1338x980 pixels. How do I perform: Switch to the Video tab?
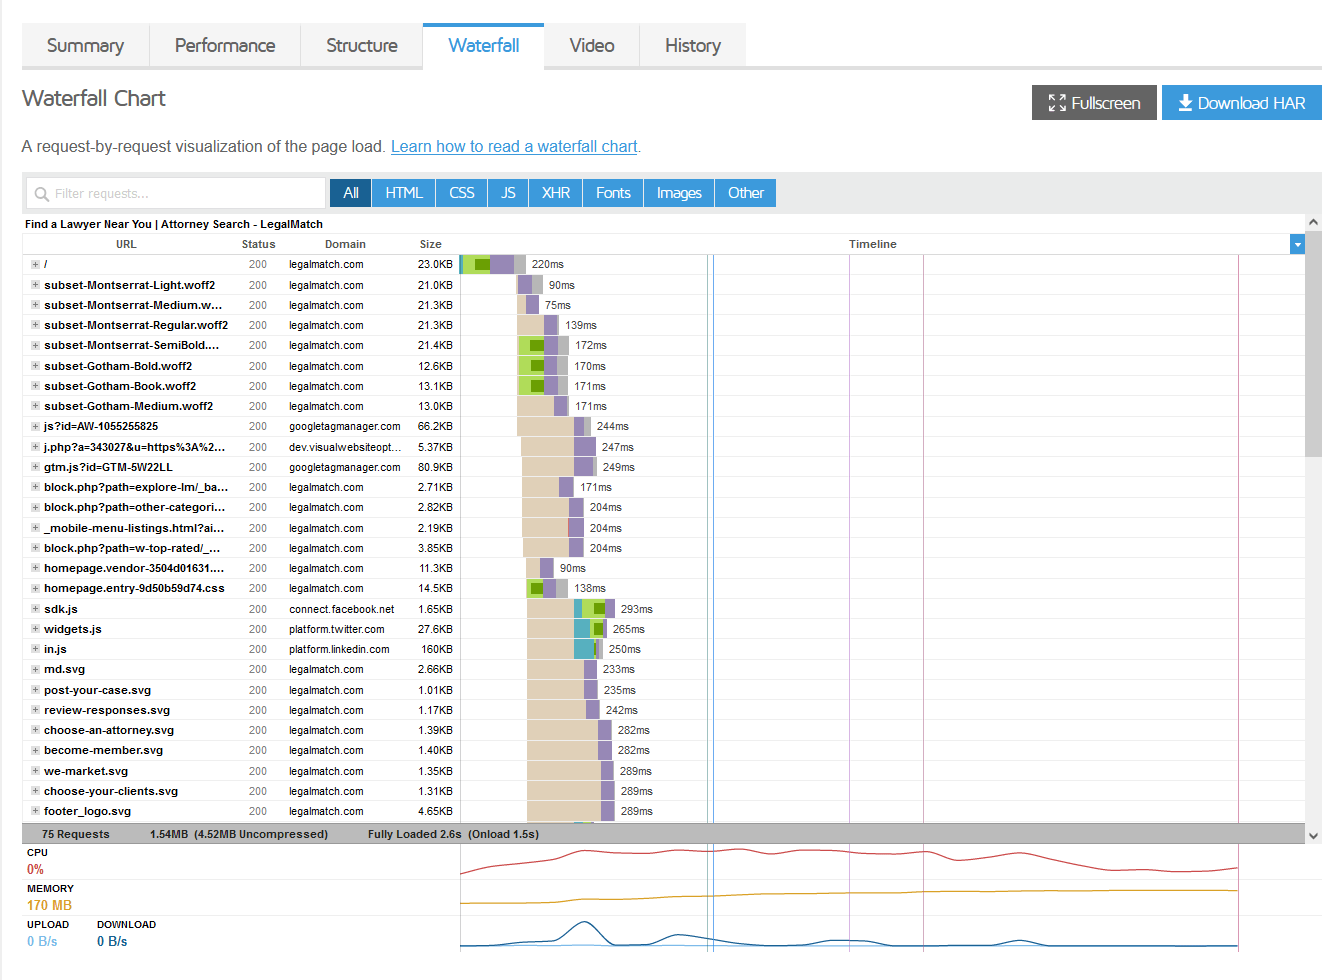click(591, 45)
